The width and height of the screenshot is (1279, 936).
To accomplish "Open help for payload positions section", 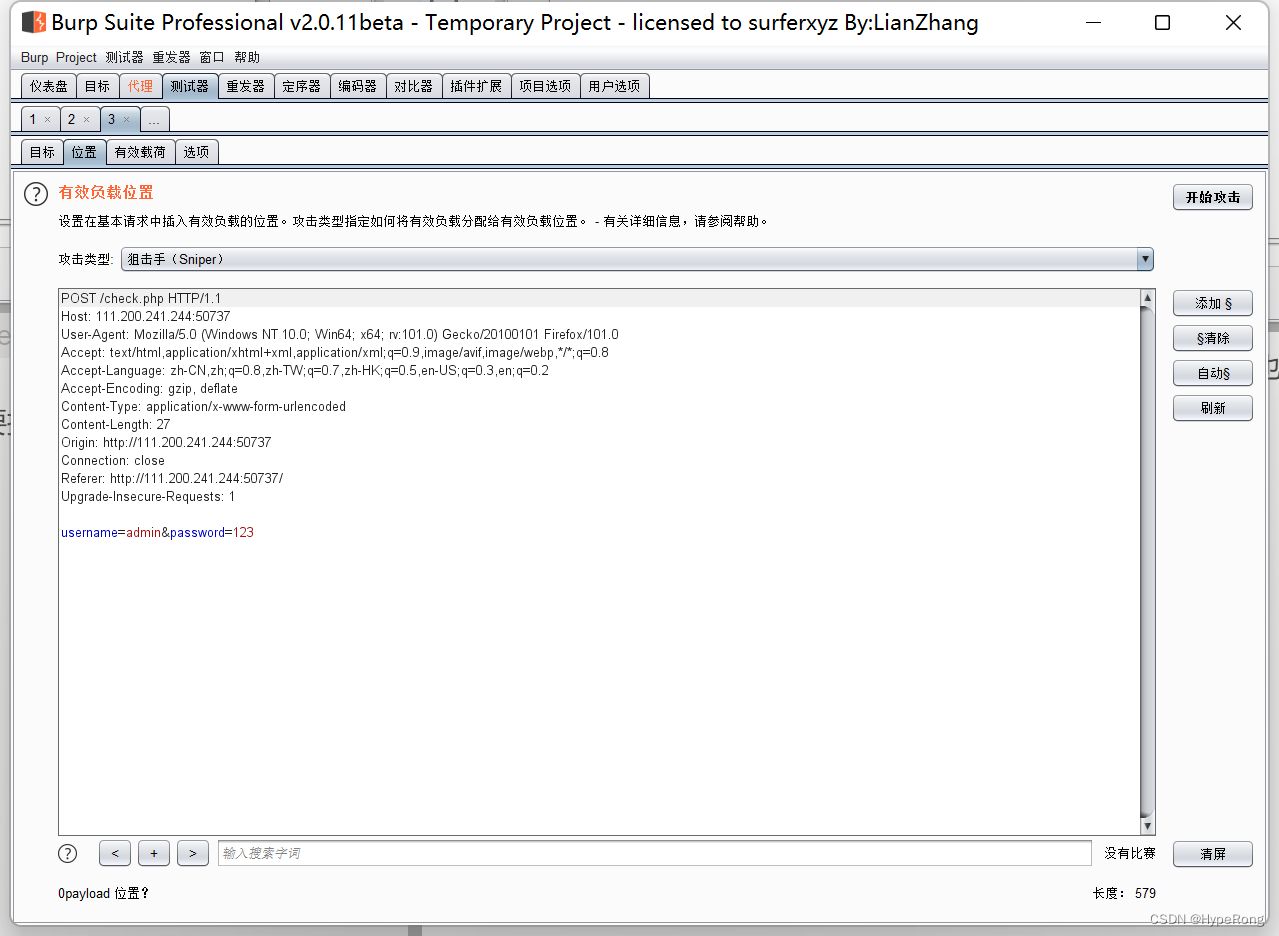I will tap(36, 194).
